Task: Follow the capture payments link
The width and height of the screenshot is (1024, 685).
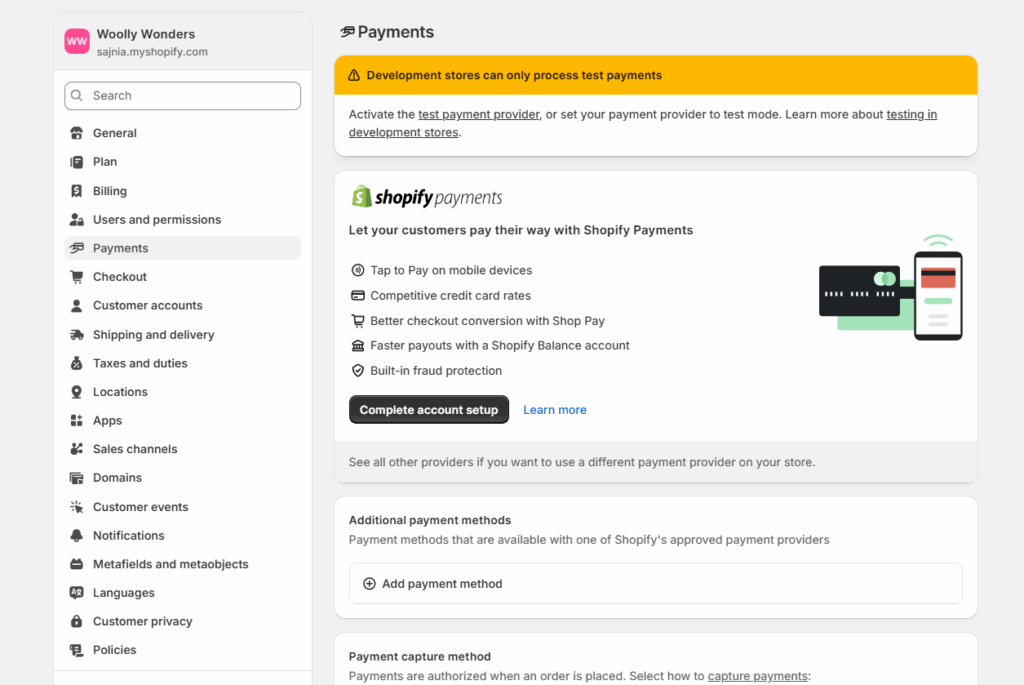Action: [x=757, y=676]
